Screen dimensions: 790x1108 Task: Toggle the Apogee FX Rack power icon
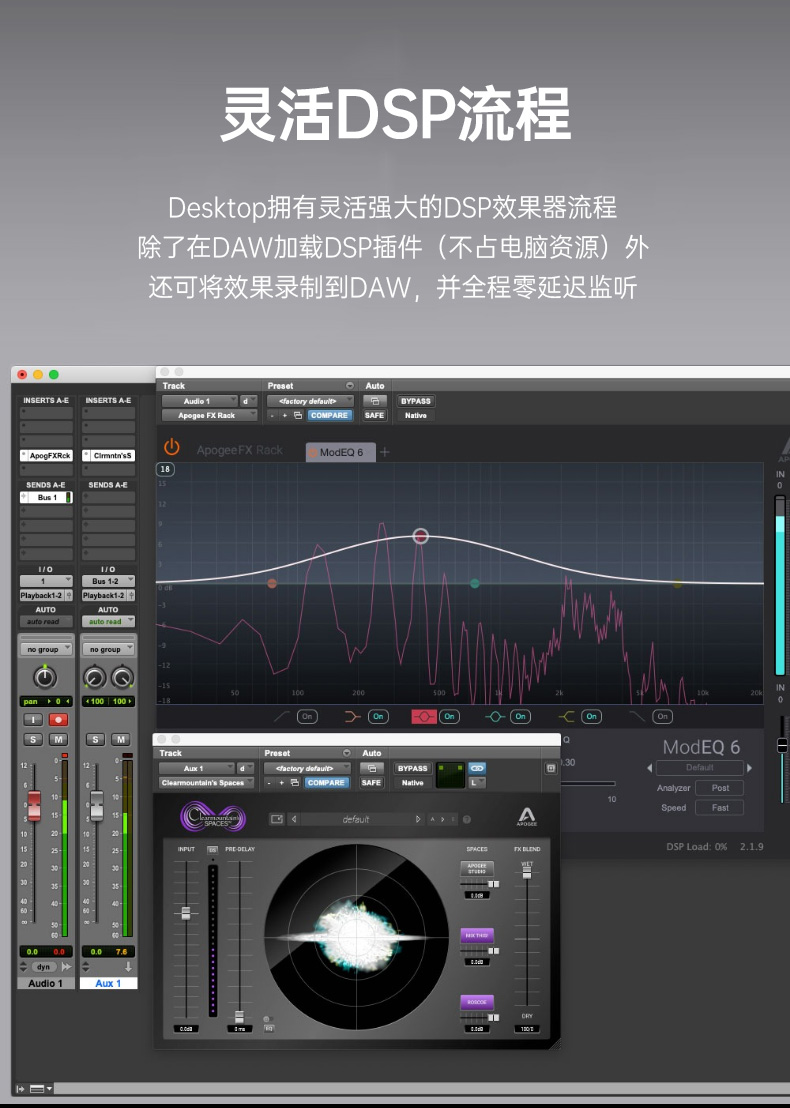[172, 447]
